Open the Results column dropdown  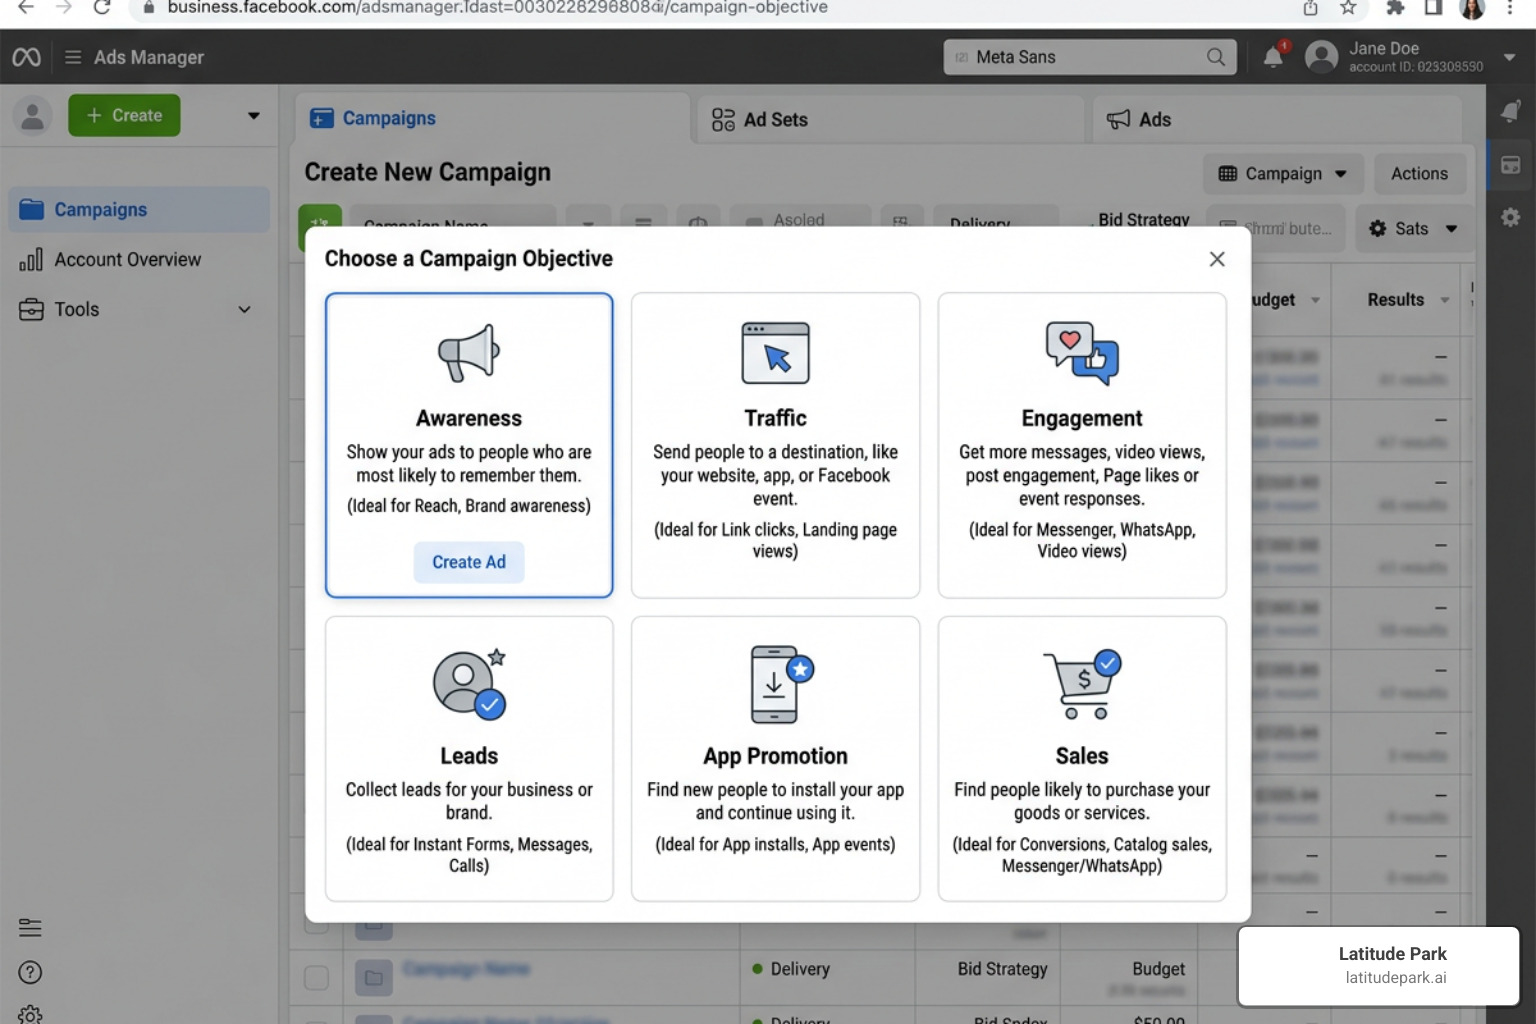click(x=1445, y=300)
